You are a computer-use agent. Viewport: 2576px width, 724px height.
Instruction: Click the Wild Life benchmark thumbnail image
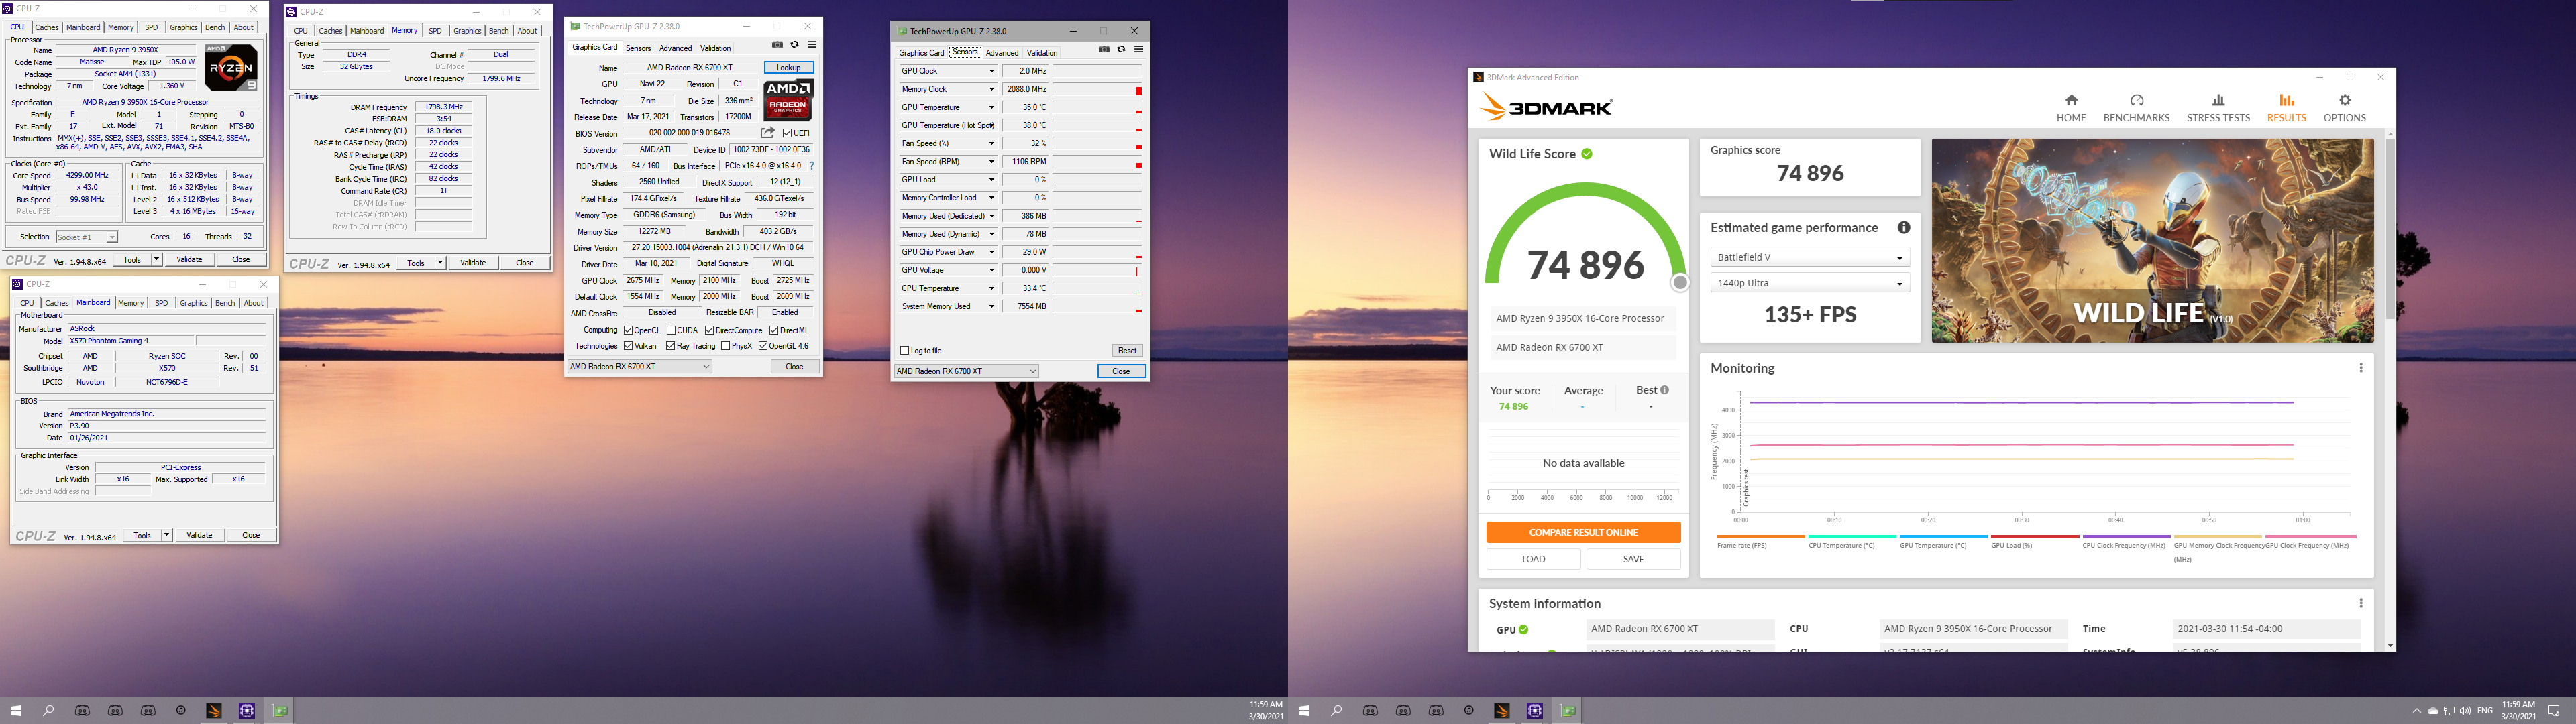point(2152,241)
